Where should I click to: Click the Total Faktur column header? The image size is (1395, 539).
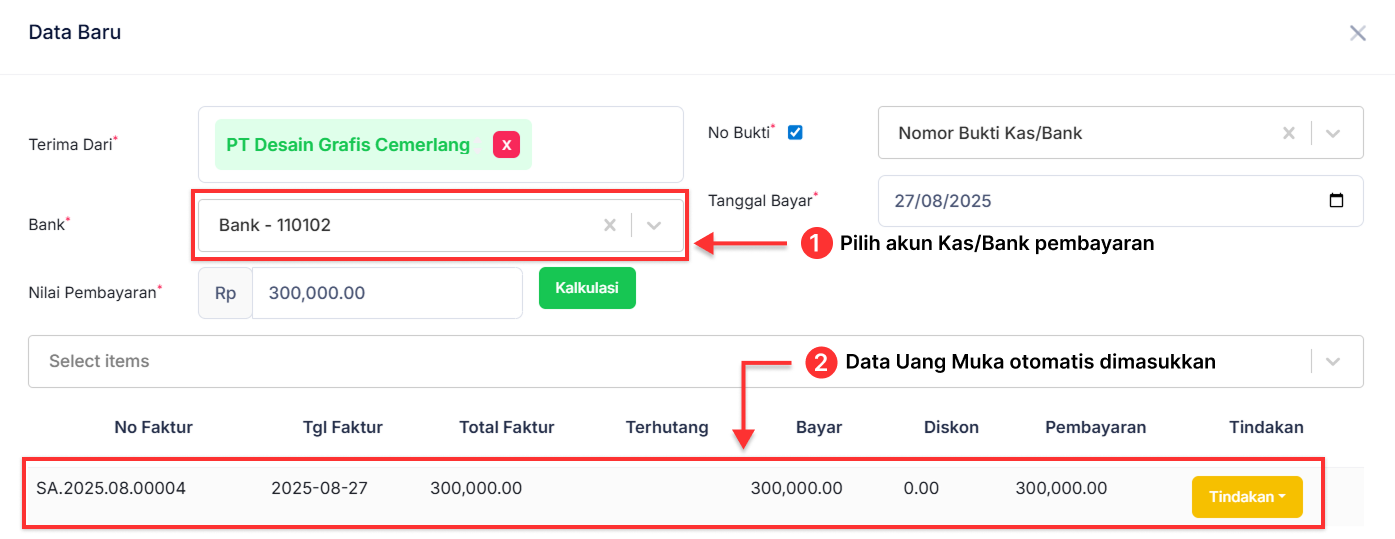click(507, 427)
